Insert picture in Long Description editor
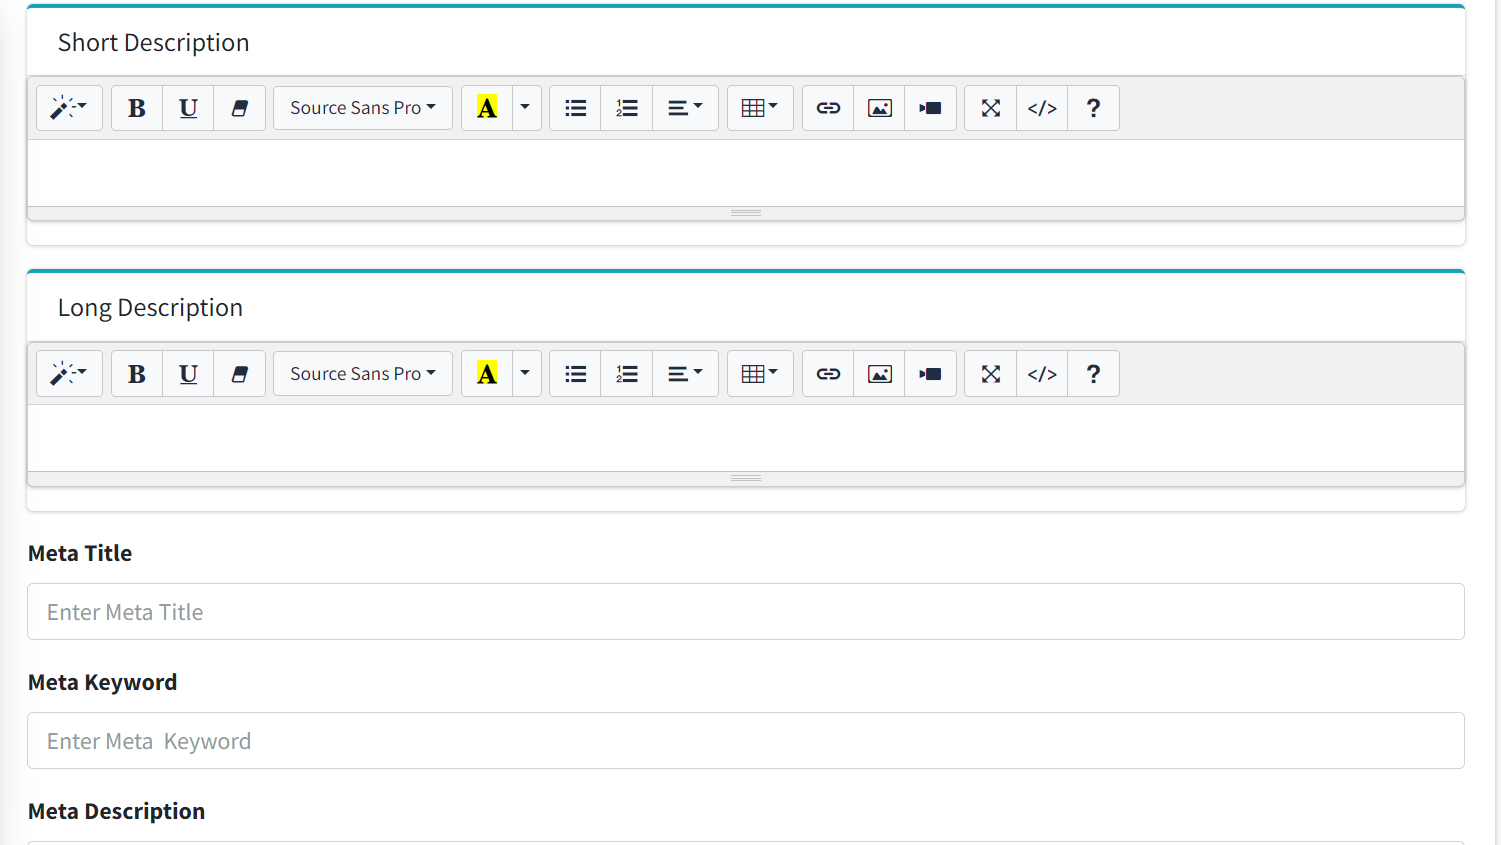 [879, 374]
